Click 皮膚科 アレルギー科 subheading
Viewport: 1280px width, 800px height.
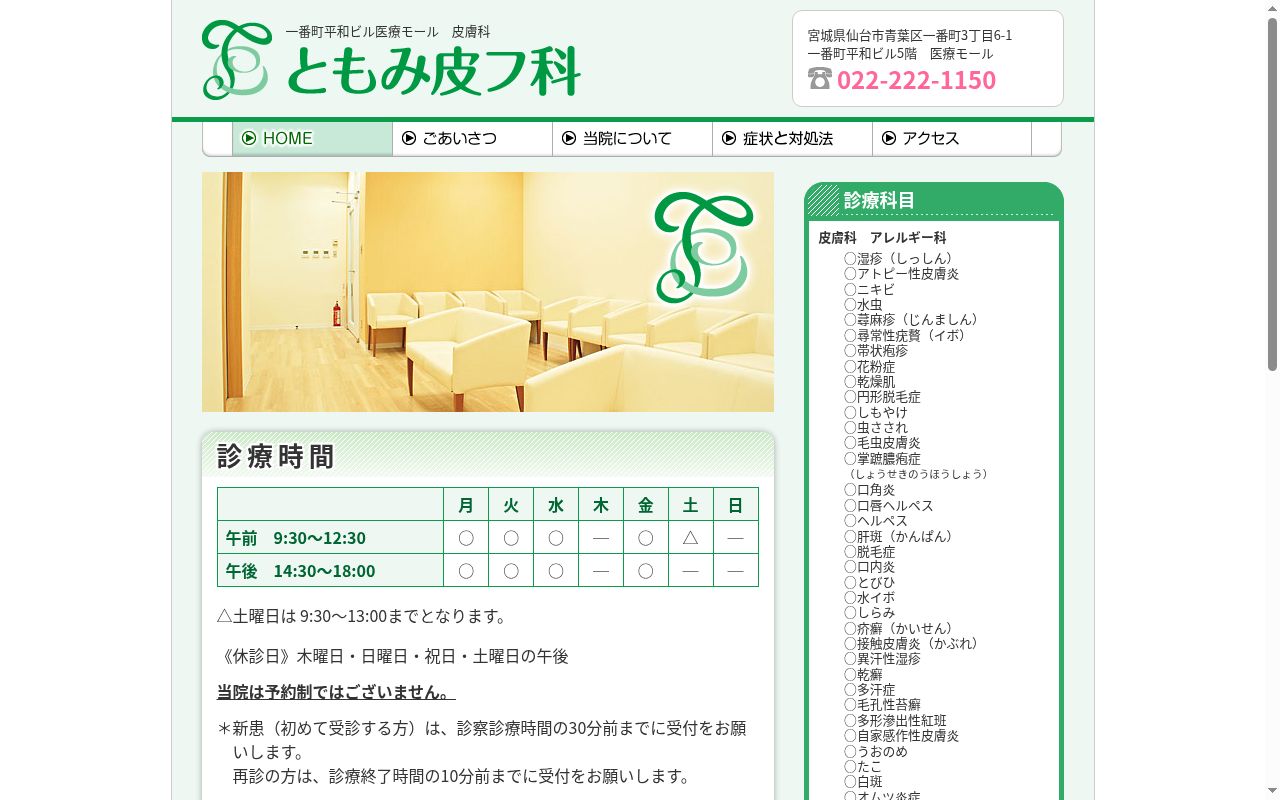(x=882, y=238)
